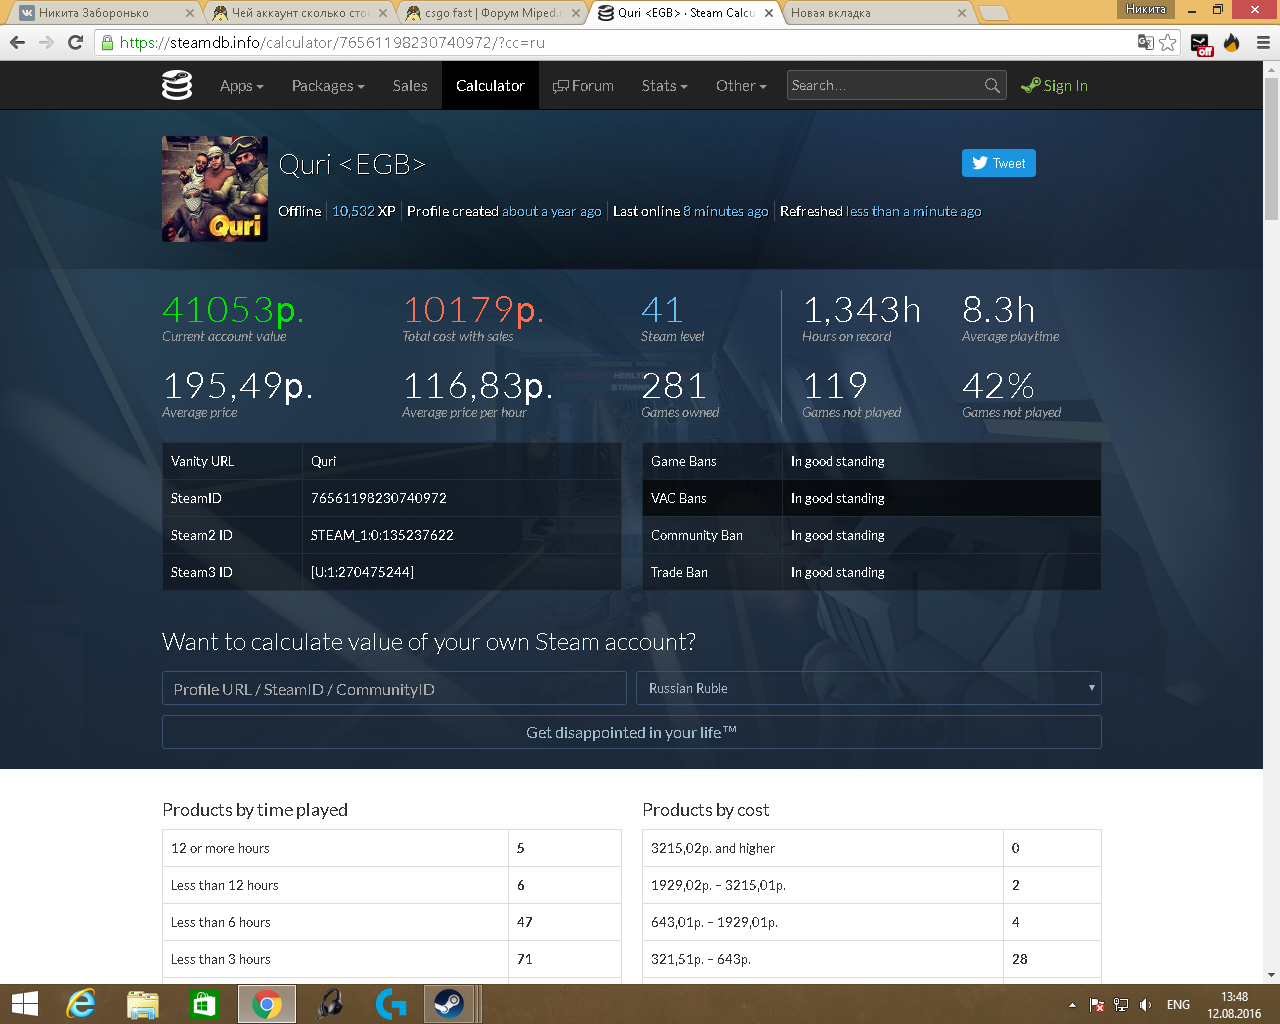This screenshot has width=1280, height=1024.
Task: Click the Quri profile avatar image
Action: (215, 189)
